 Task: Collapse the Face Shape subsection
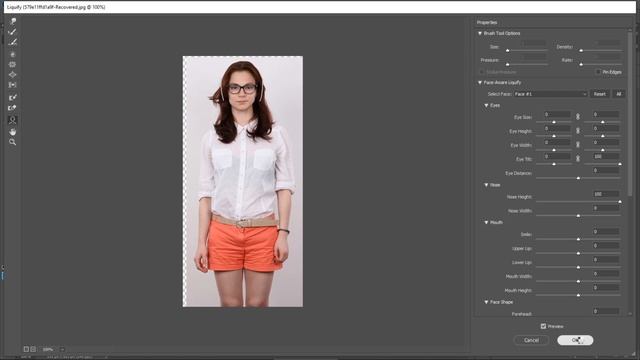pyautogui.click(x=486, y=302)
